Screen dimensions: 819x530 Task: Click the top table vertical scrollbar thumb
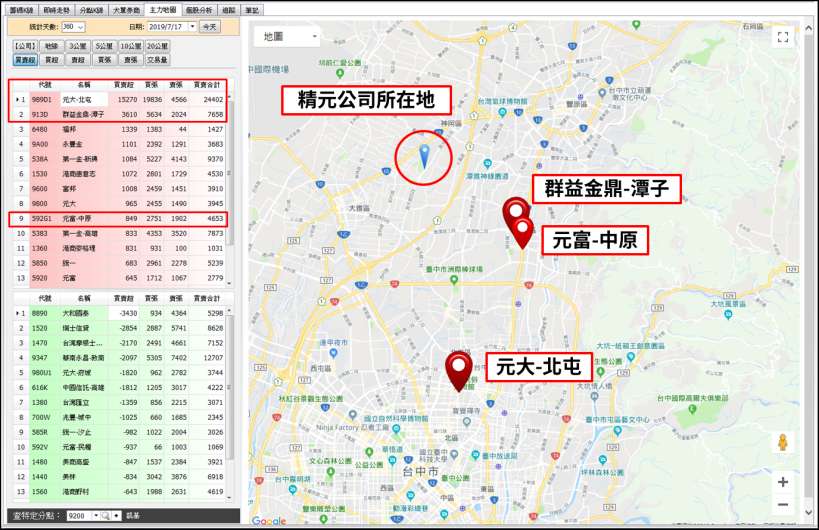pos(230,172)
